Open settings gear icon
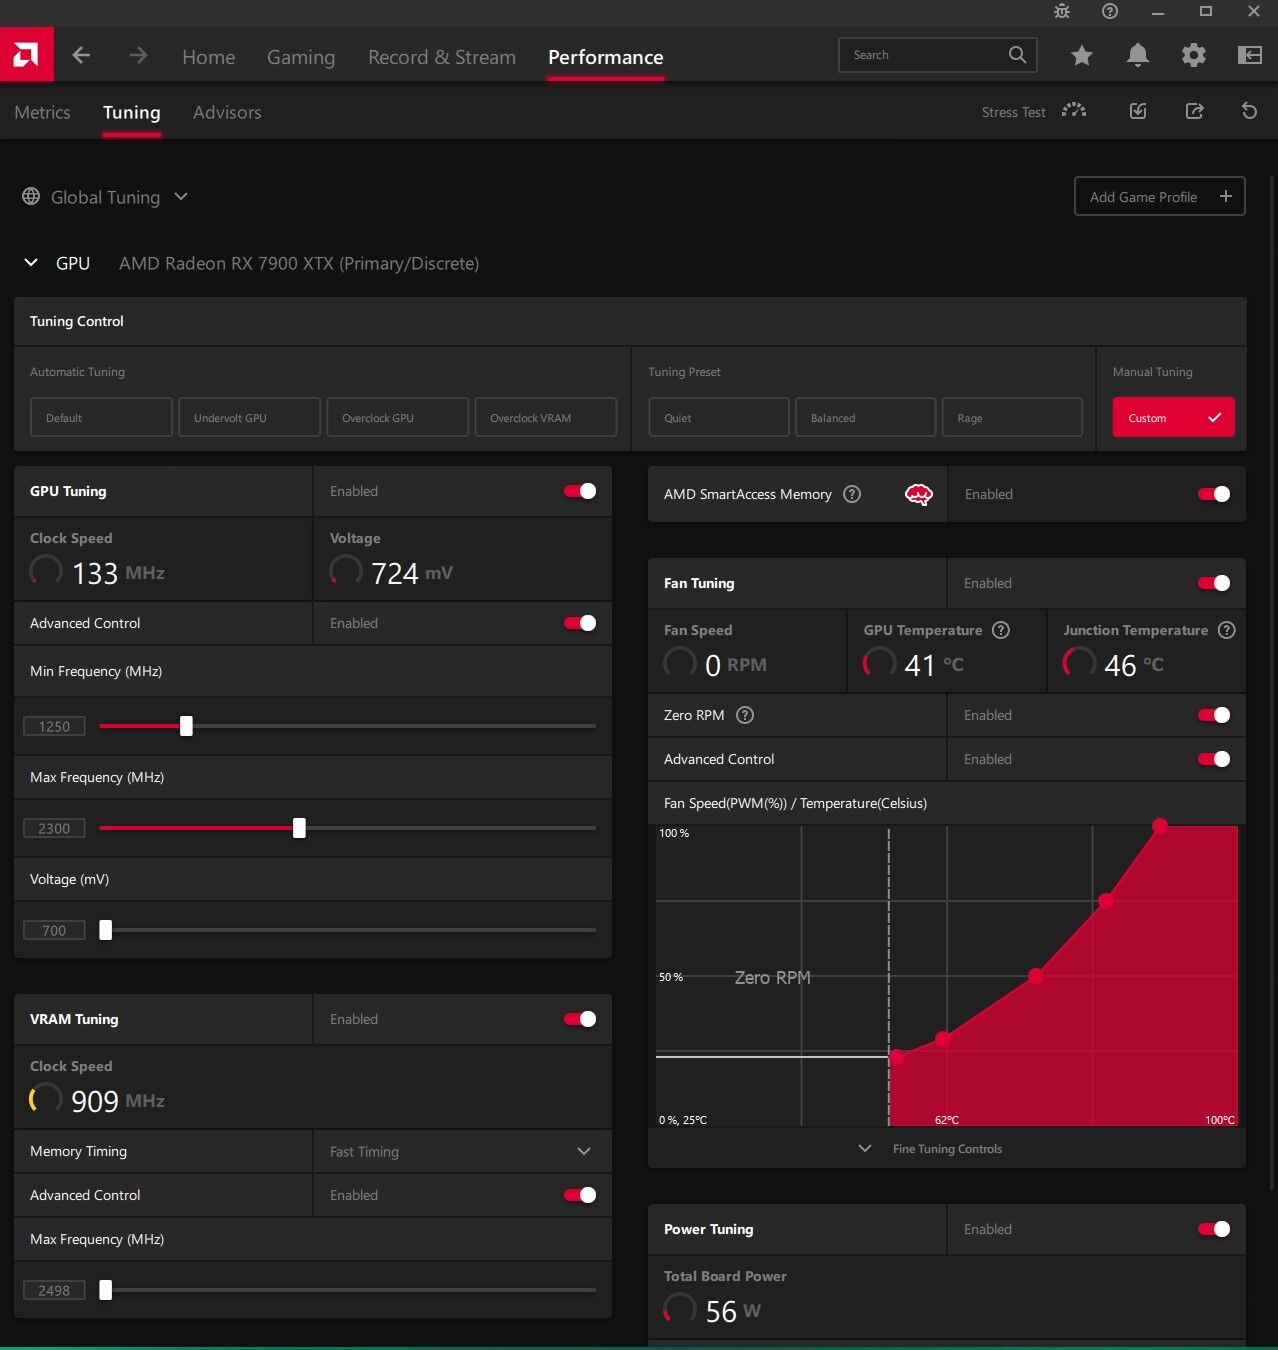Screen dimensions: 1278x1350 (x=1193, y=56)
